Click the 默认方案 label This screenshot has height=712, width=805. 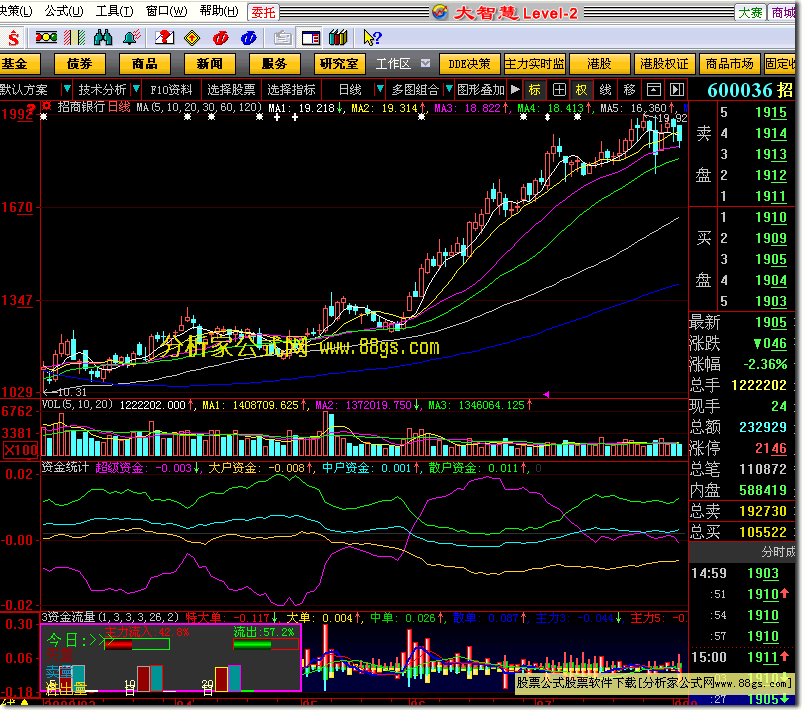click(24, 90)
